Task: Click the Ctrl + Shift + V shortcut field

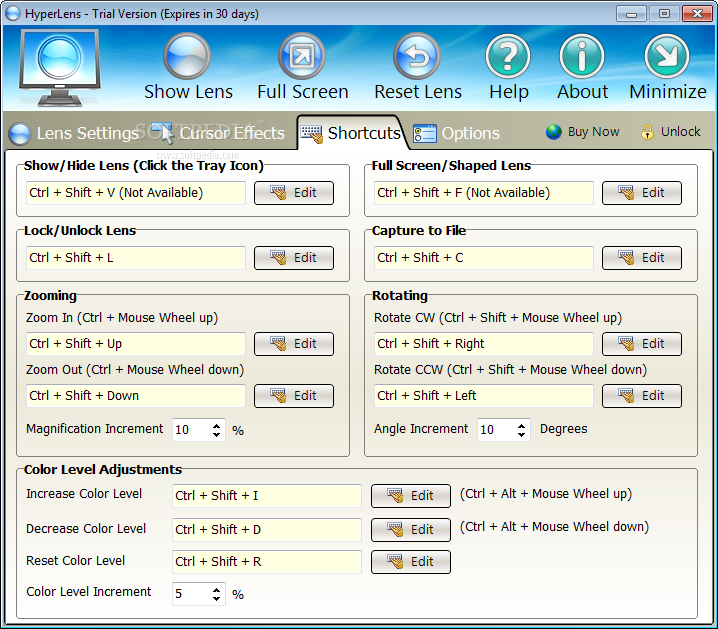Action: coord(136,193)
